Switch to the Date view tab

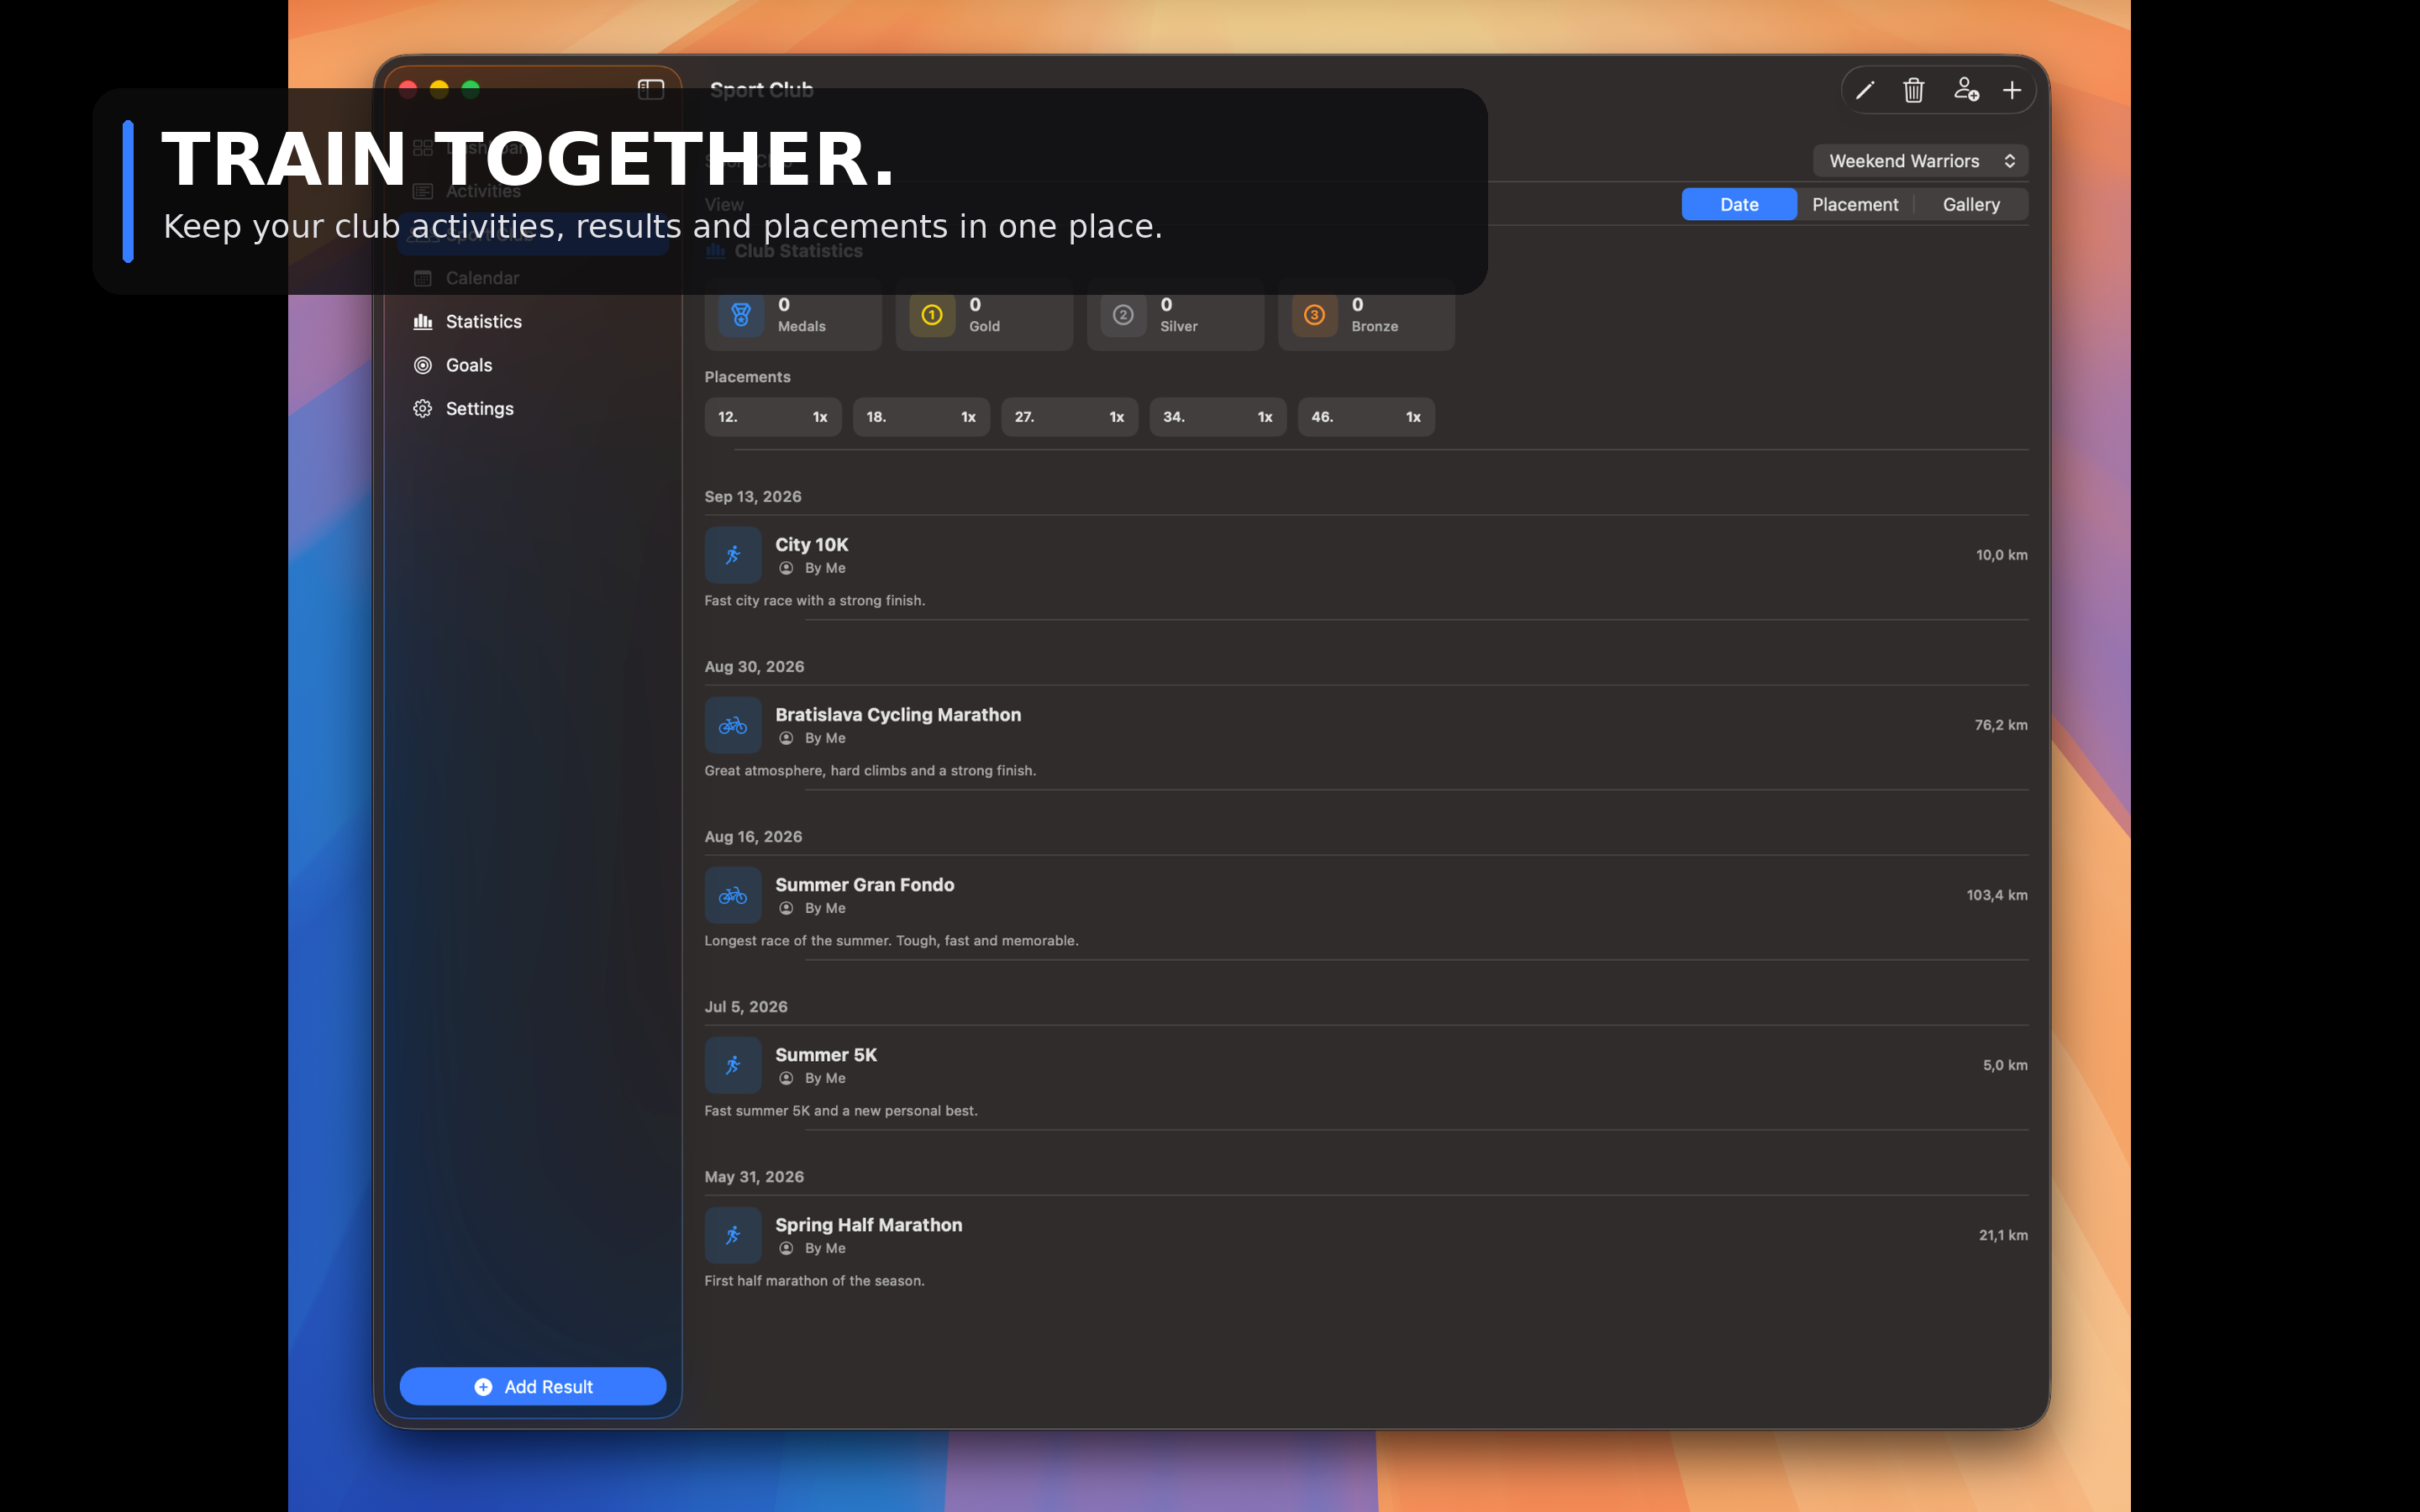point(1739,204)
